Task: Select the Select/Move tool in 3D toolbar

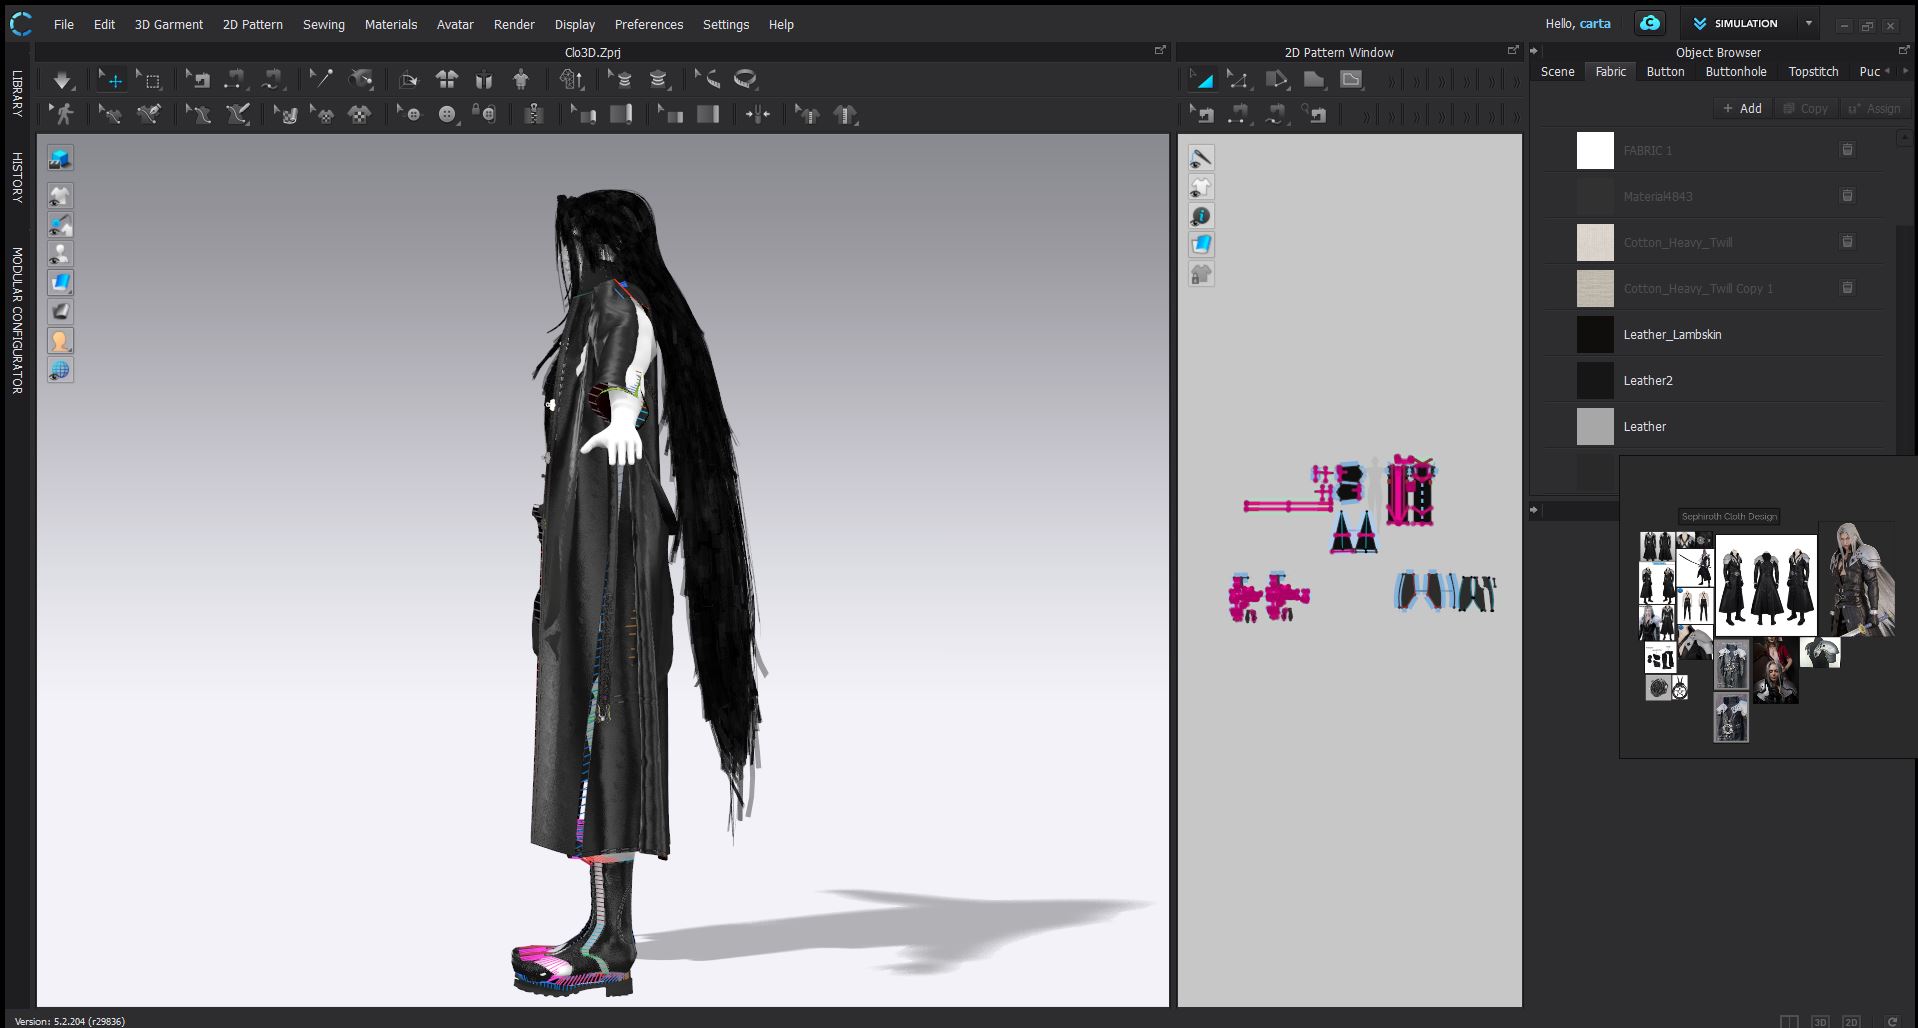Action: 110,80
